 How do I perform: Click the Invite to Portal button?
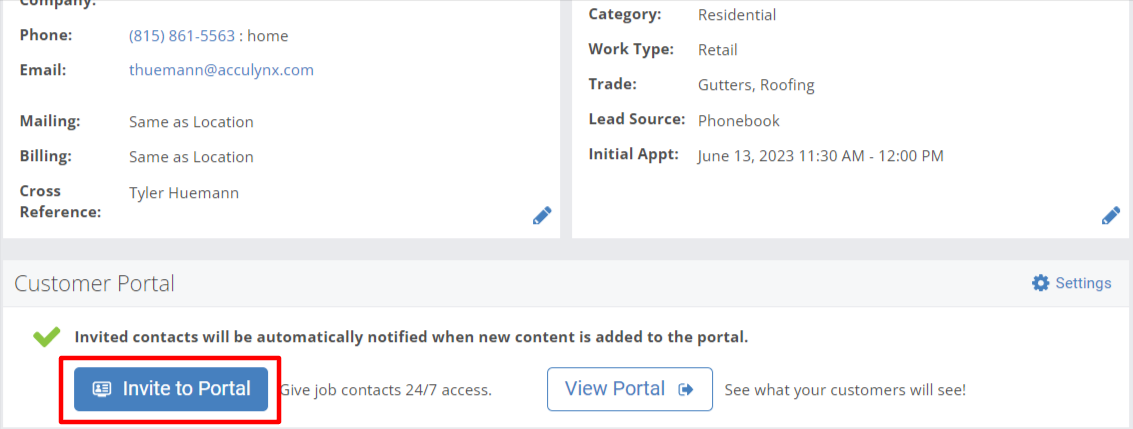click(x=171, y=389)
